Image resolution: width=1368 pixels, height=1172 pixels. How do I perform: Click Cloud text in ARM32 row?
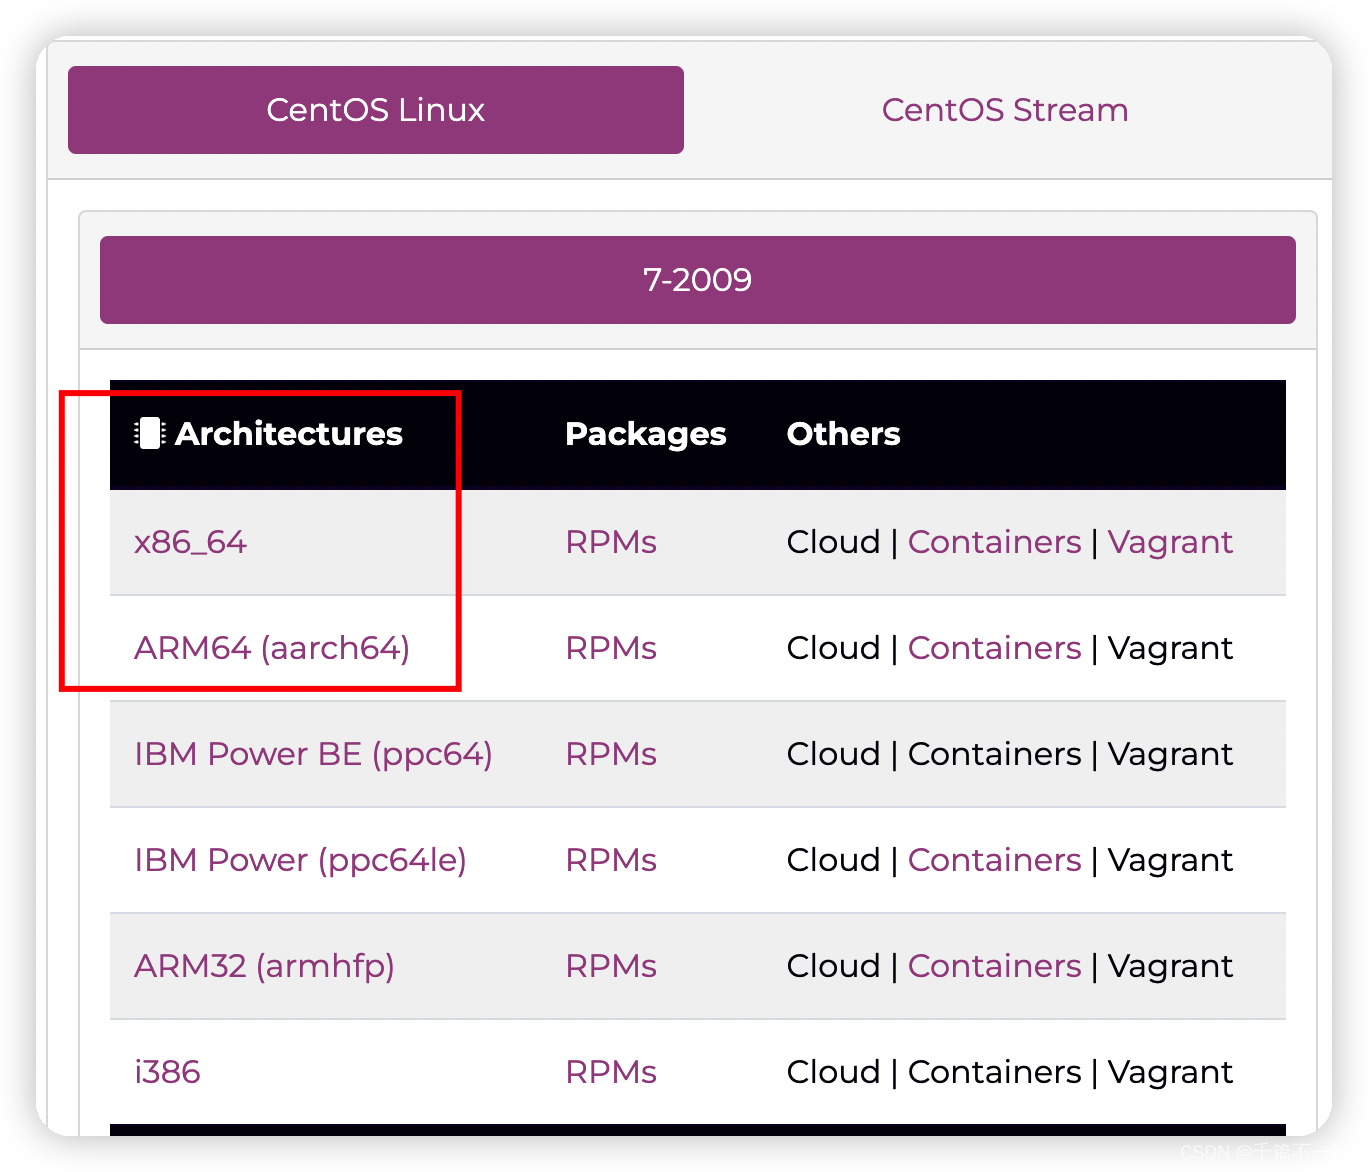[833, 966]
